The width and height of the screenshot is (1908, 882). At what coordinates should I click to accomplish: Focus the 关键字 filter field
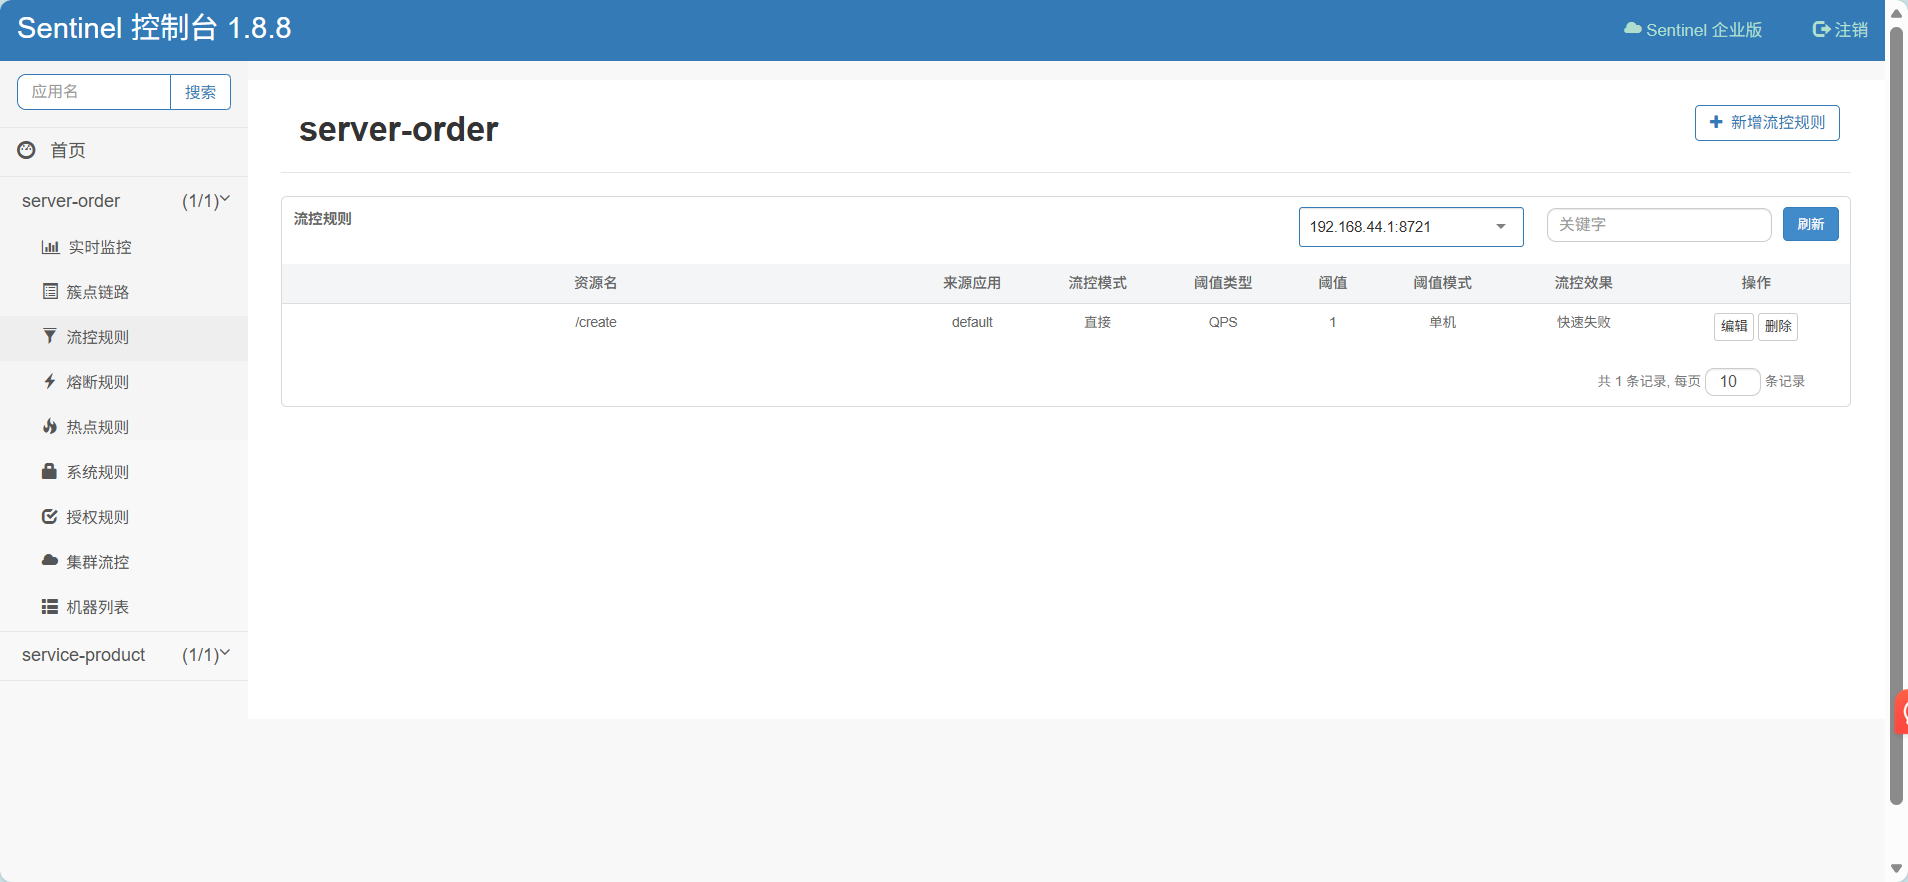click(x=1659, y=225)
